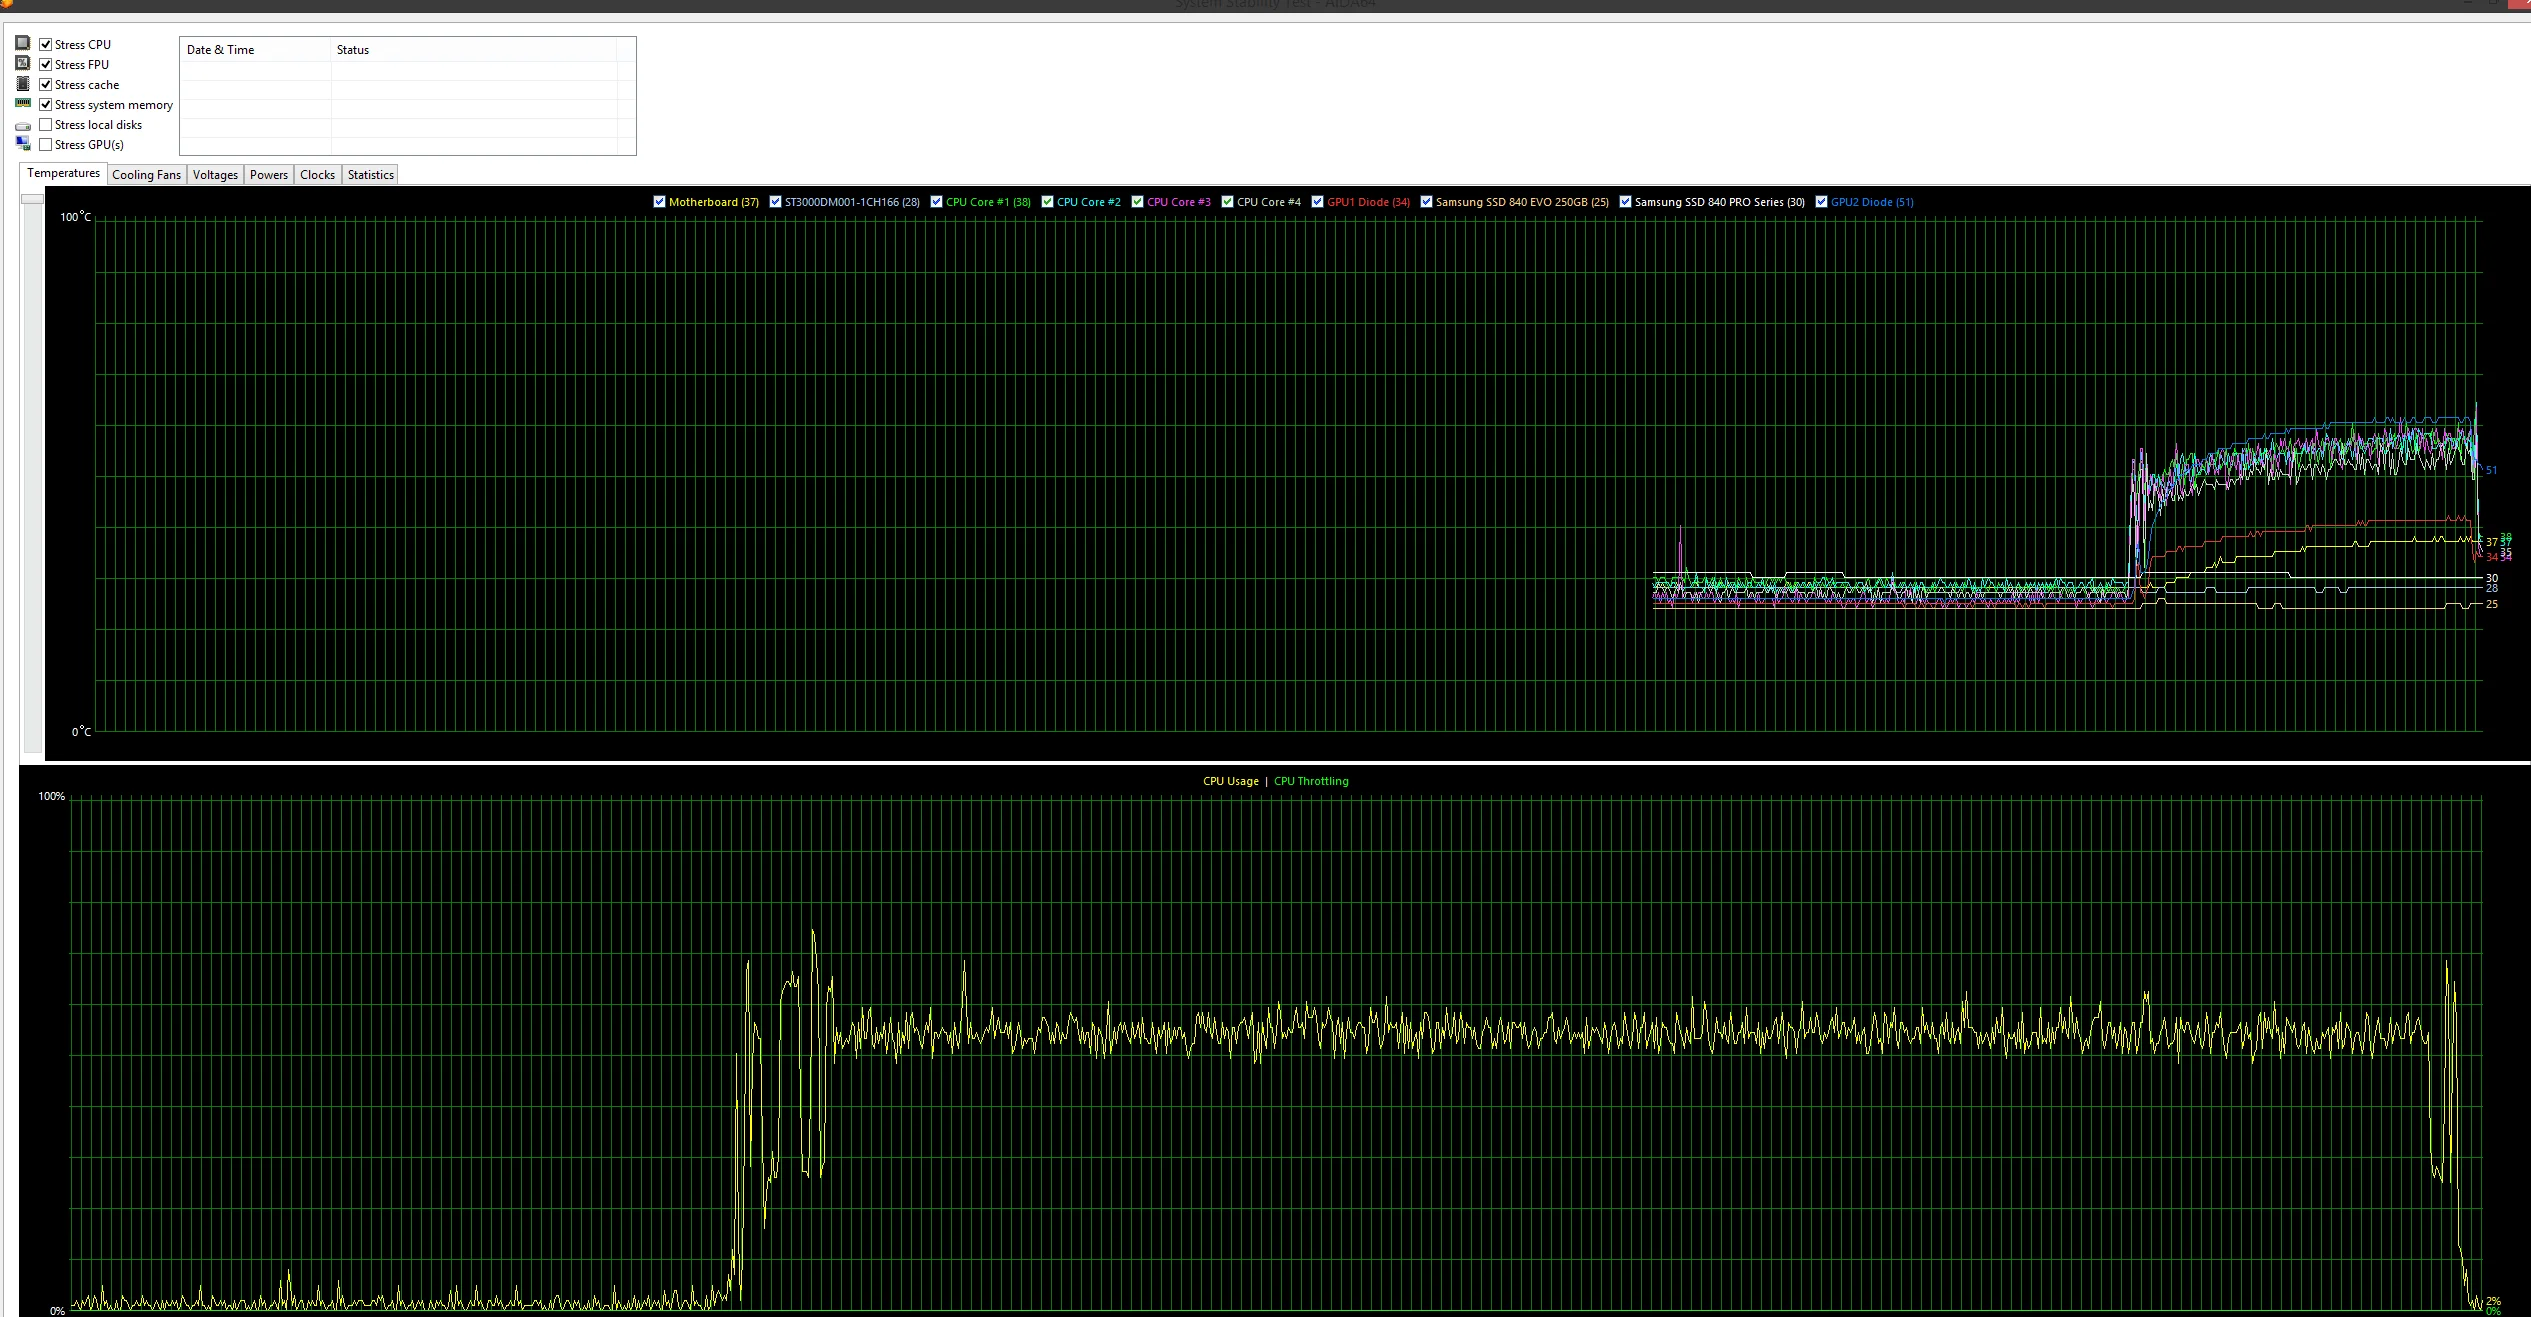Click the graph scale slider left of temperature chart

(x=32, y=198)
